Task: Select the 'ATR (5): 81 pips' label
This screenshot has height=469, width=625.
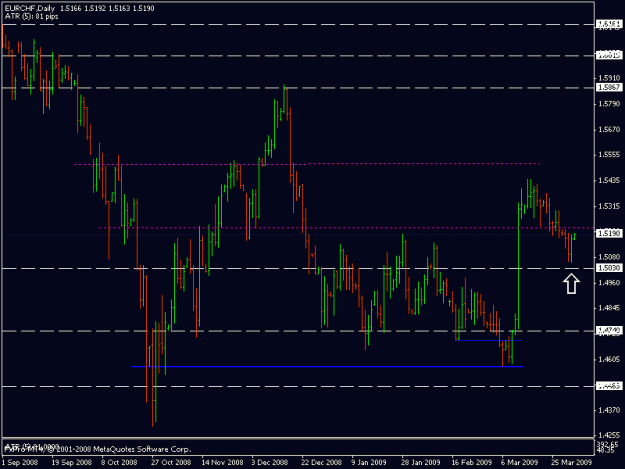Action: (x=31, y=16)
